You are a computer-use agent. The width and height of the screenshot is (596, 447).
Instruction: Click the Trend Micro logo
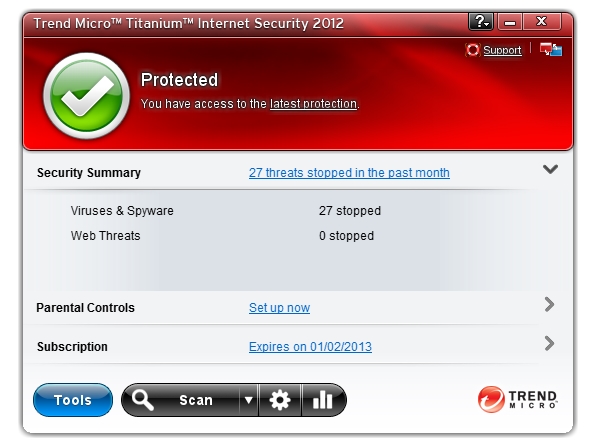(x=517, y=399)
